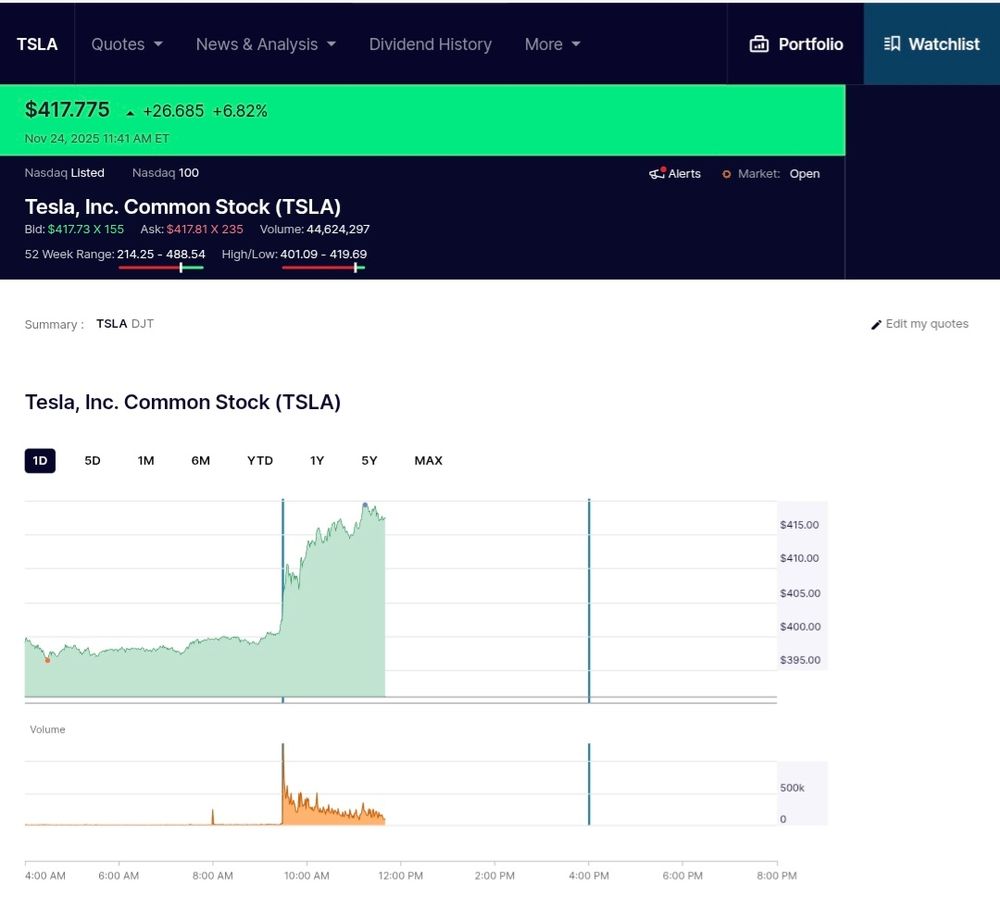Screen dimensions: 1000x923
Task: Switch chart to 6M range
Action: [201, 461]
